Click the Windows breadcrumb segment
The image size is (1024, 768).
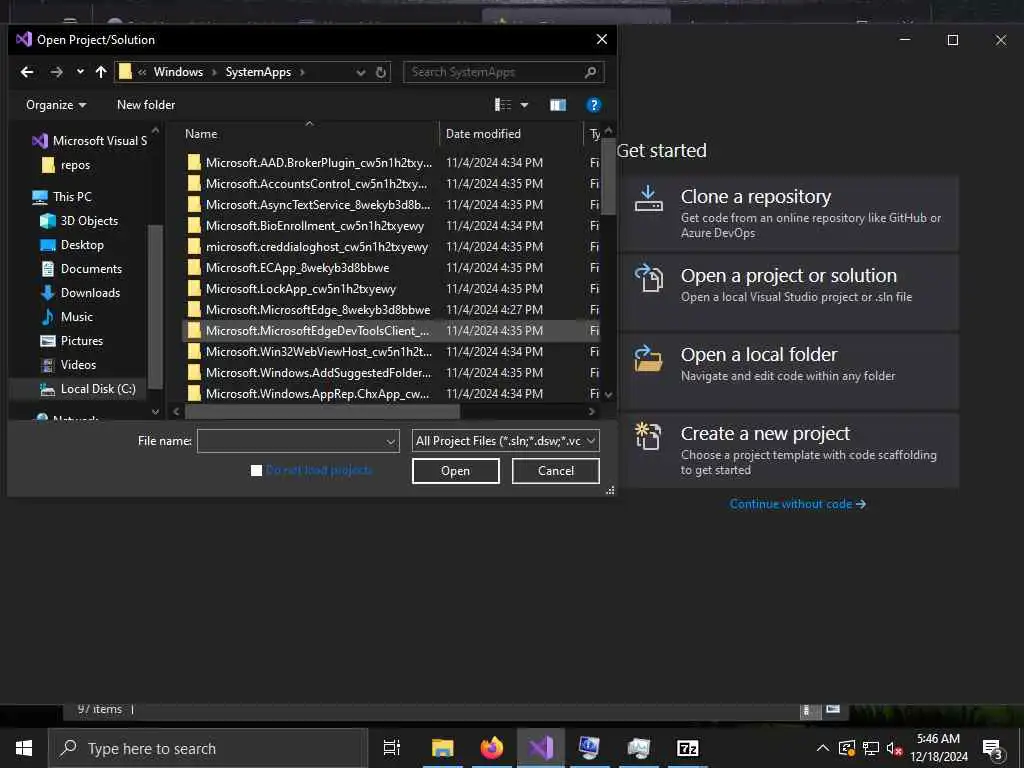click(178, 72)
